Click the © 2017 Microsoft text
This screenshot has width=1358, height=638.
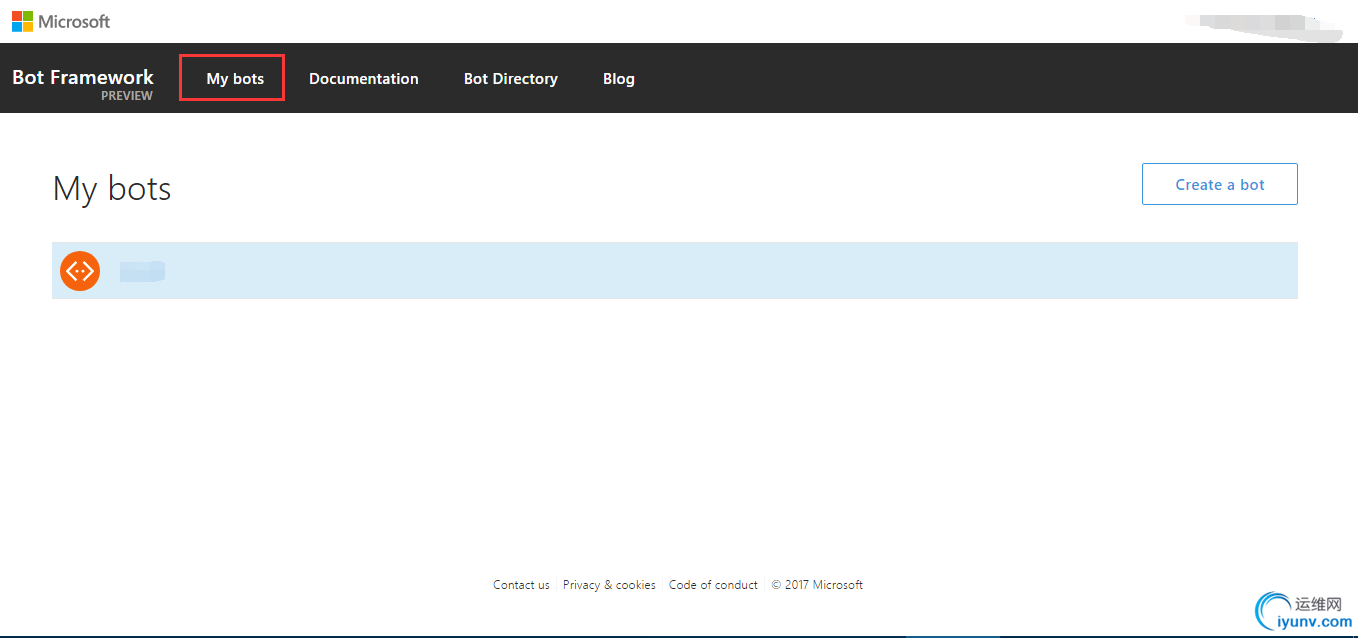point(817,585)
